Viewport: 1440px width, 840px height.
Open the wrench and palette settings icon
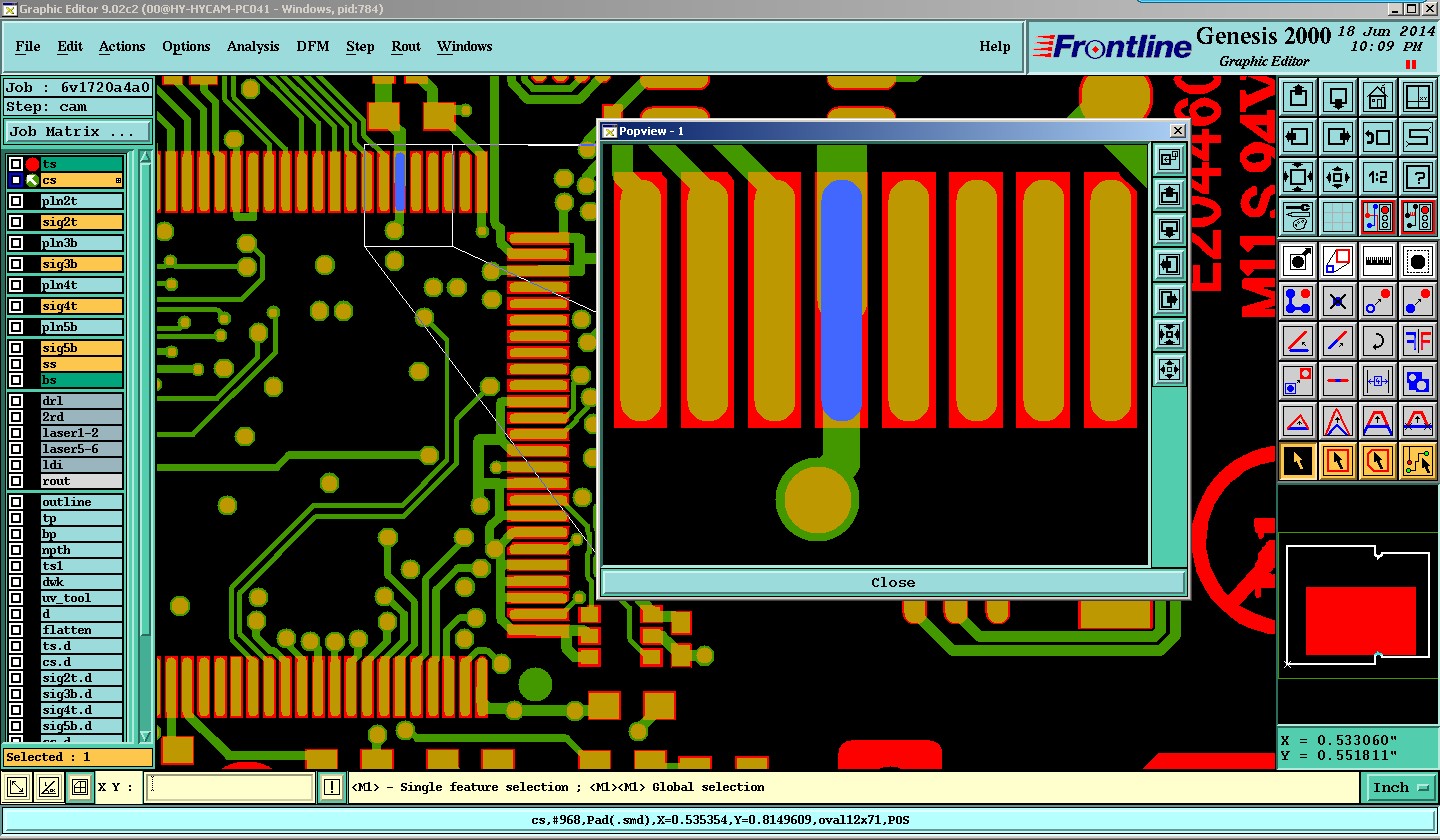click(x=1298, y=216)
